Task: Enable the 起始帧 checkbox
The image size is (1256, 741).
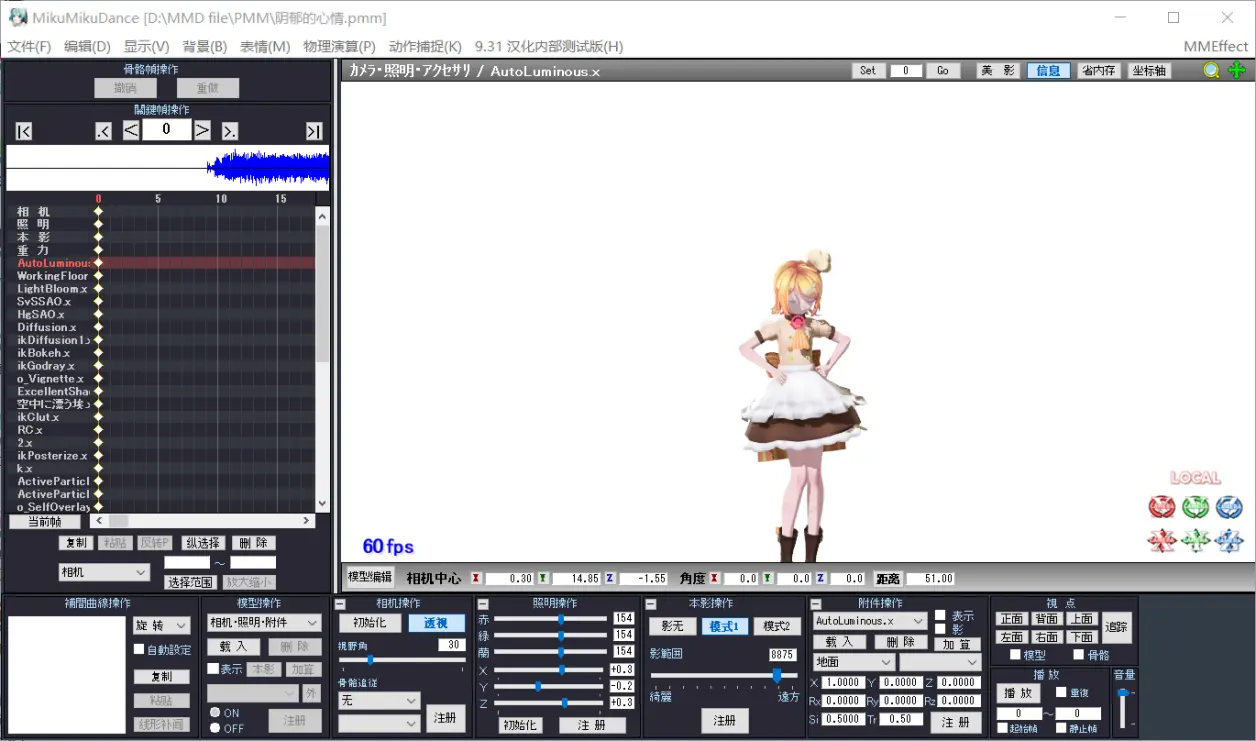Action: [x=1002, y=728]
